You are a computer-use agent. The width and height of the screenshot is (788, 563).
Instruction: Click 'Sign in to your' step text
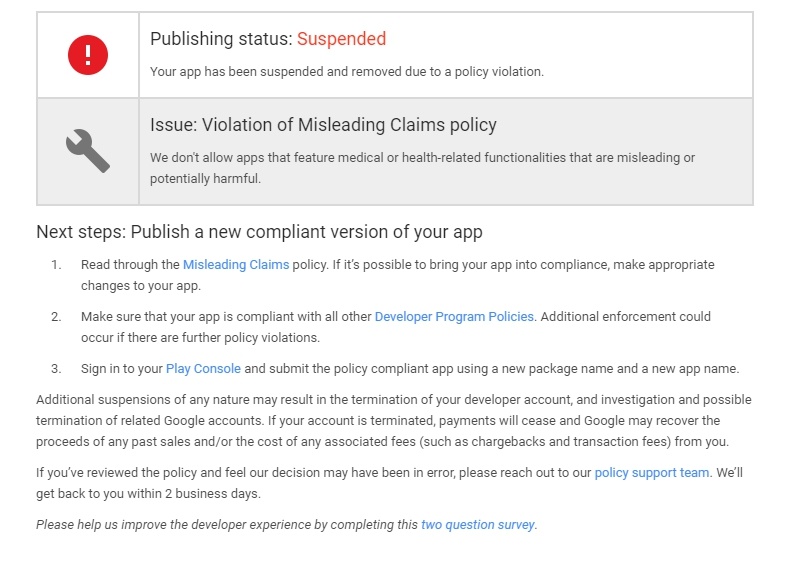(122, 369)
